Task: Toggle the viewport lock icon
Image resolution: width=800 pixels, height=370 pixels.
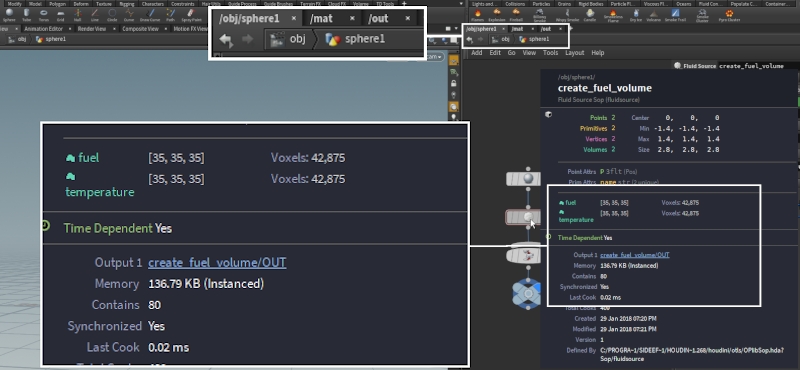Action: [x=453, y=83]
